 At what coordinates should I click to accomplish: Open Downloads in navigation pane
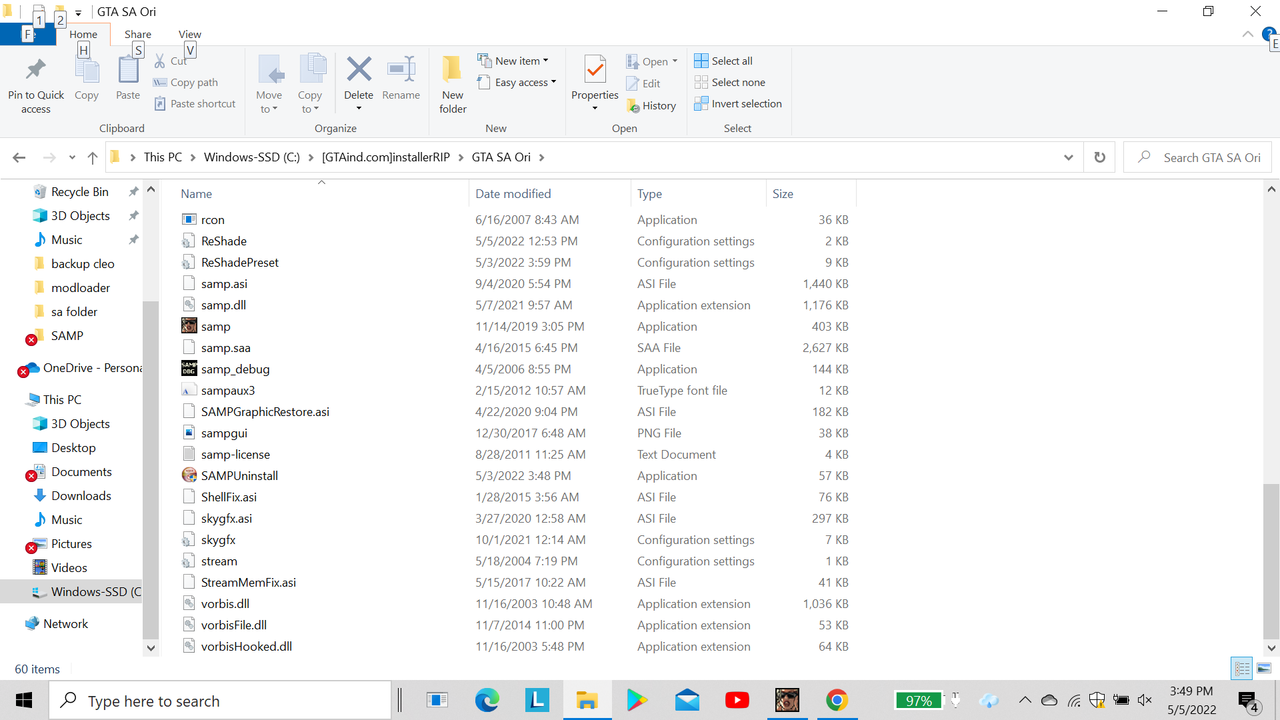pos(81,495)
